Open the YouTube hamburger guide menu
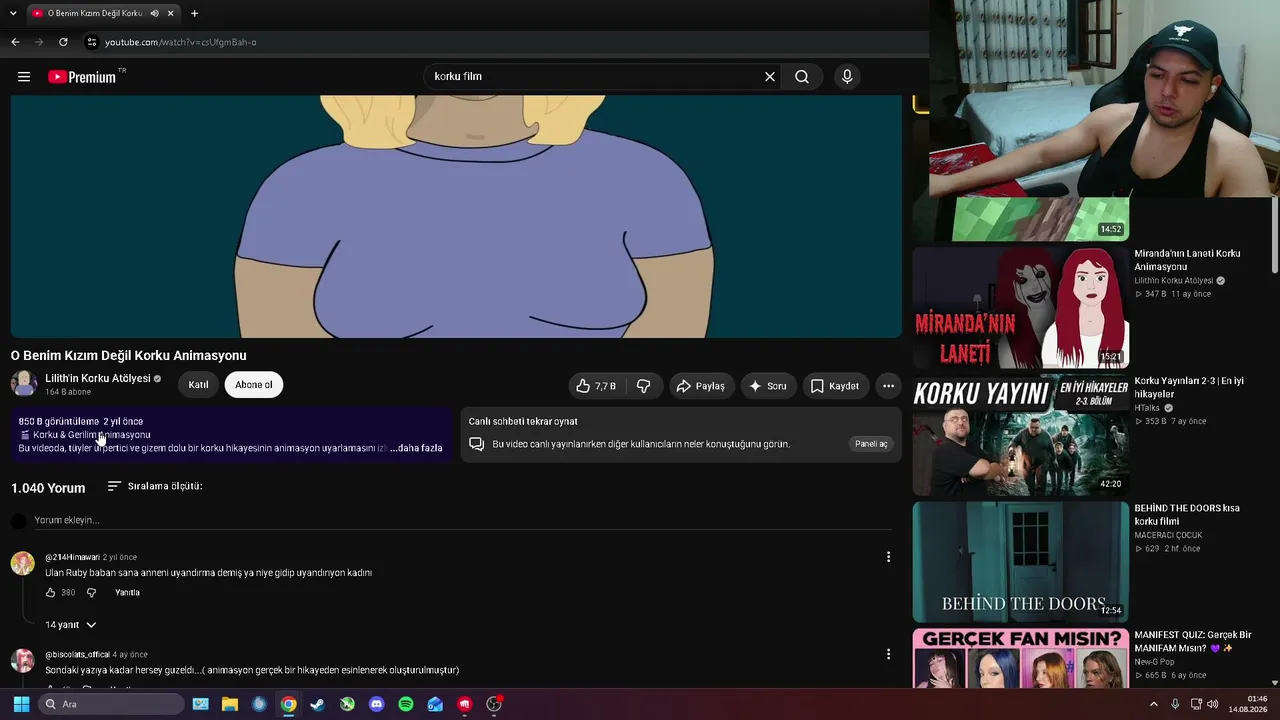Image resolution: width=1280 pixels, height=720 pixels. point(24,77)
